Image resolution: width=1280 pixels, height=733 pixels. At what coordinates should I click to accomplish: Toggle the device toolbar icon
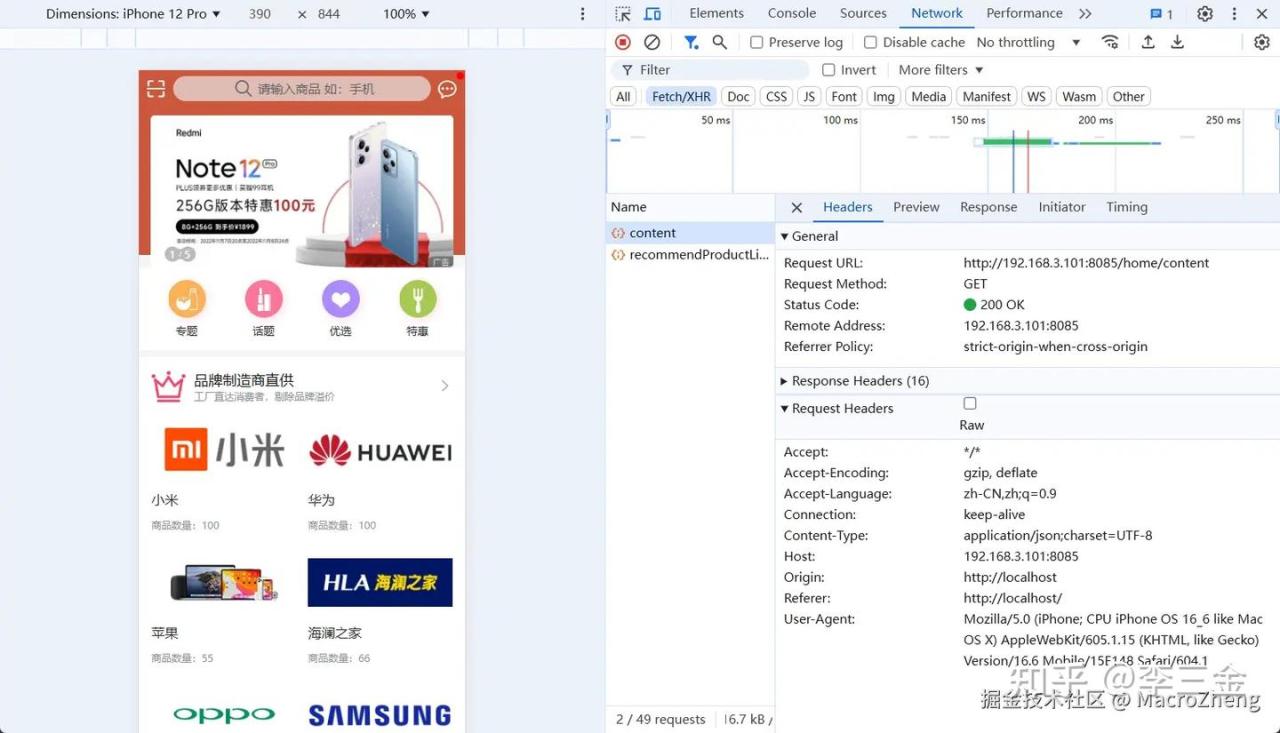[x=653, y=14]
